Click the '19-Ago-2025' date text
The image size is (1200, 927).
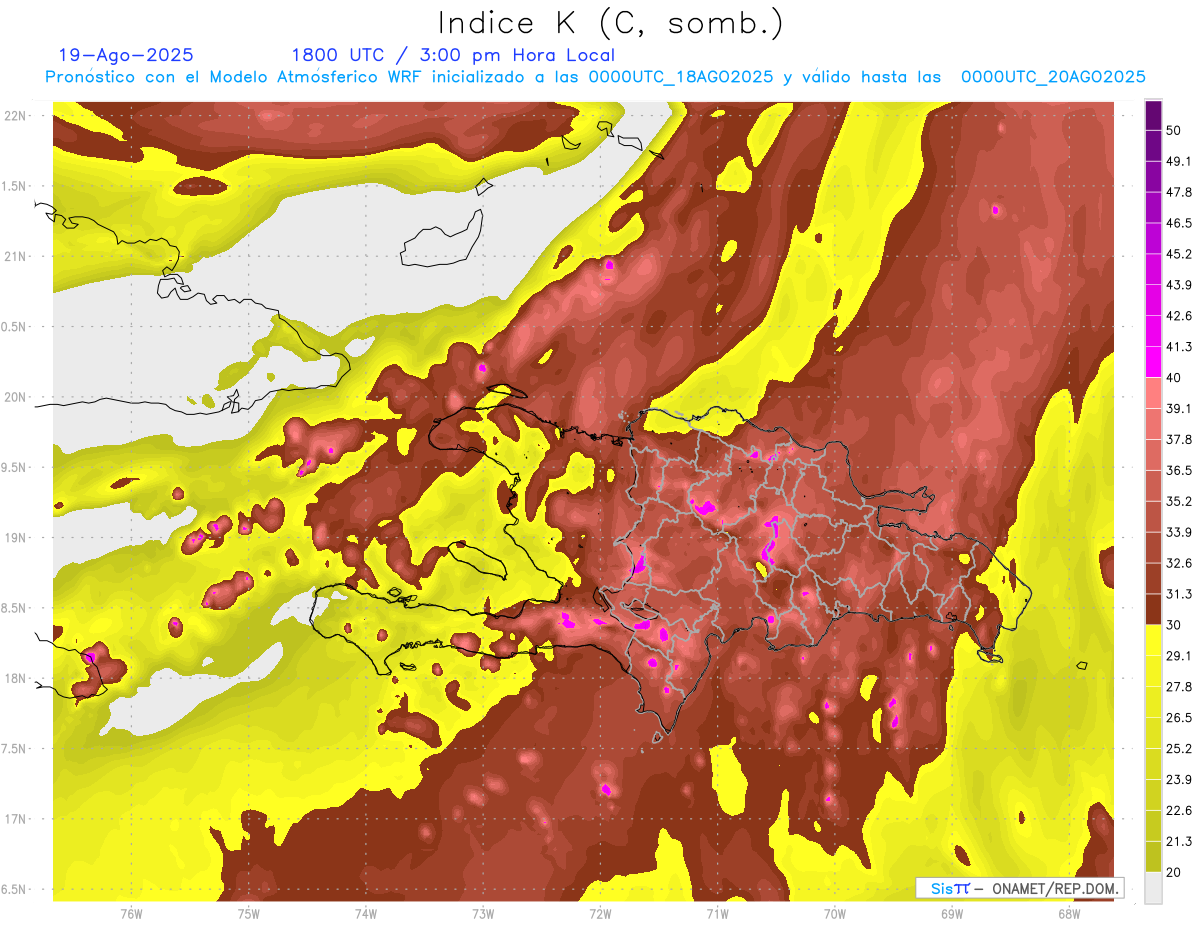126,55
